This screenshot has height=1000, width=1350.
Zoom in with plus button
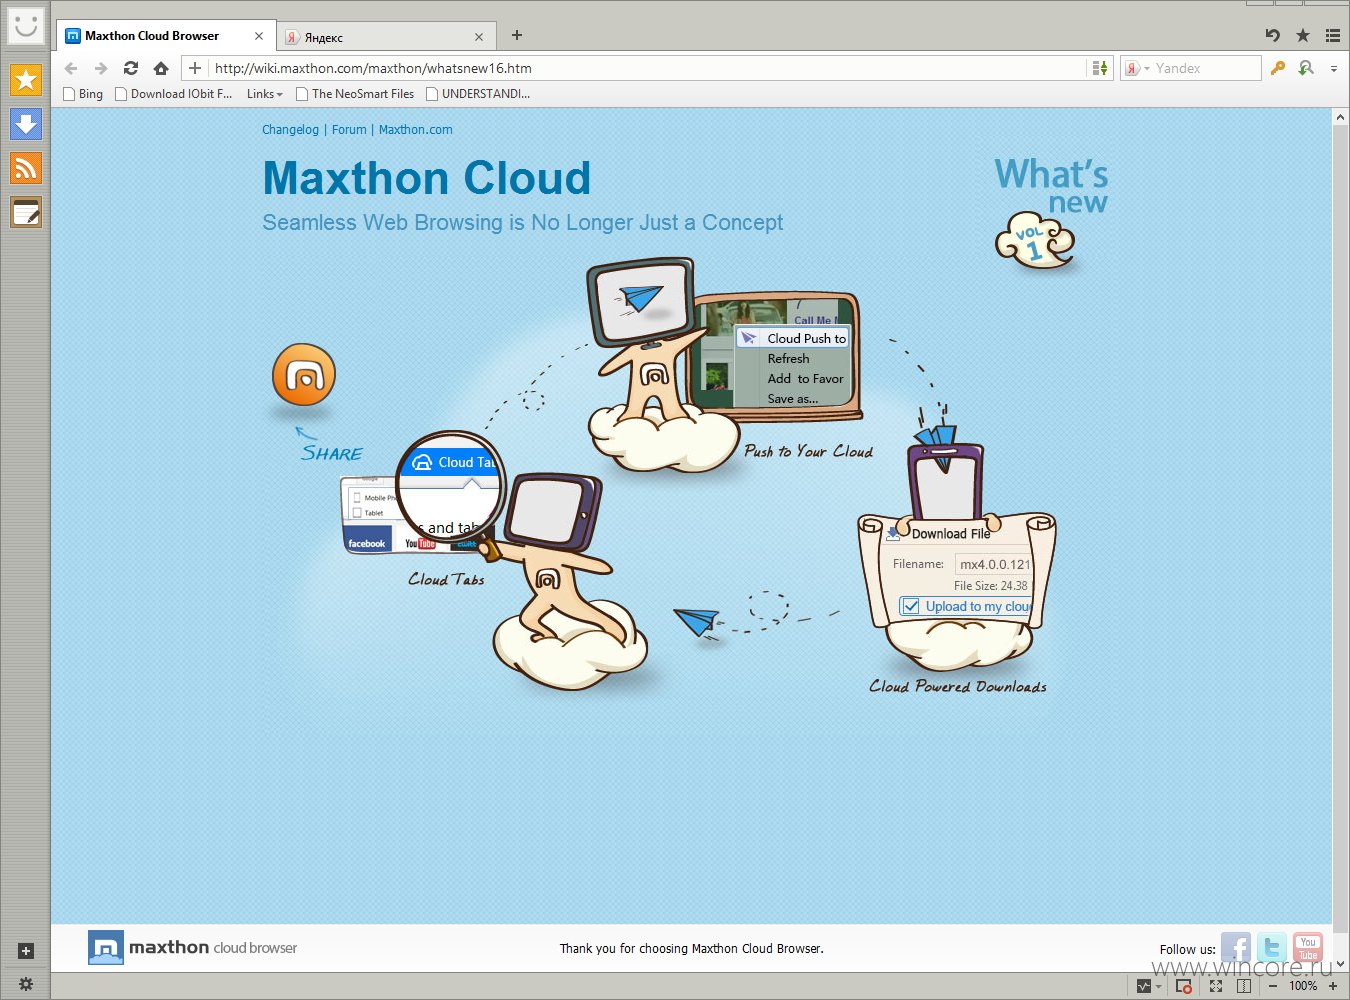1333,986
